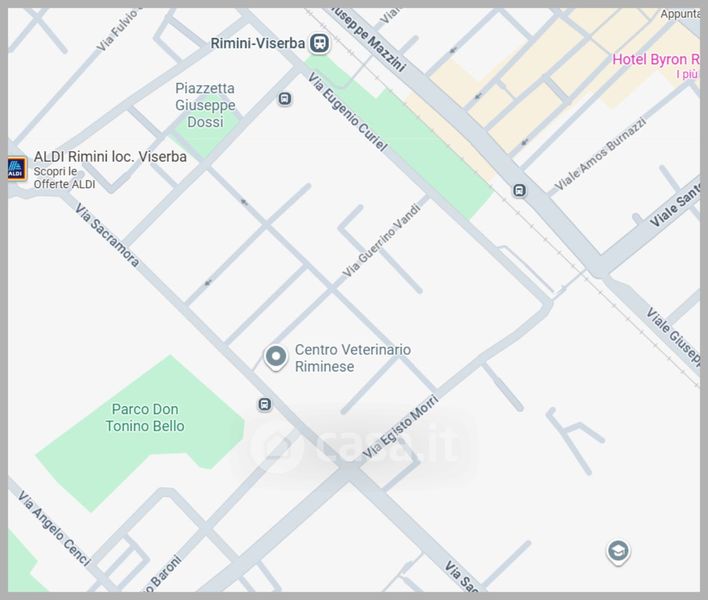Select bus stop icon beside Parco Don Tonino Bello
Viewport: 708px width, 600px height.
click(x=264, y=404)
